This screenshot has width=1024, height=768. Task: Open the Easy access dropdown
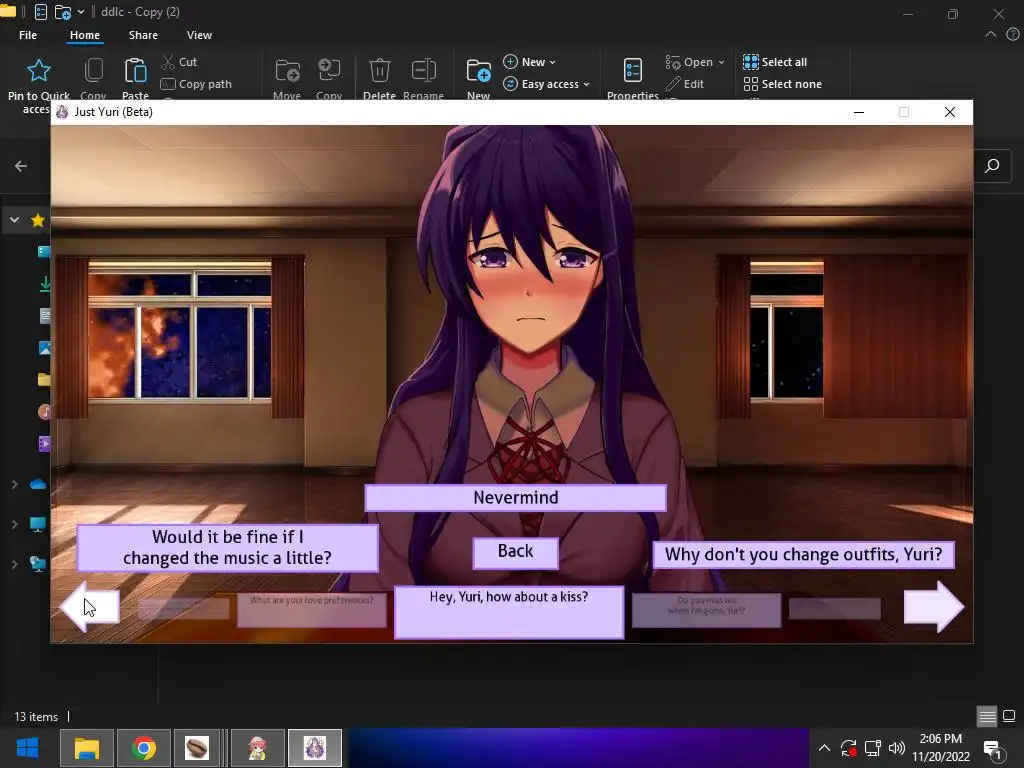(x=547, y=84)
